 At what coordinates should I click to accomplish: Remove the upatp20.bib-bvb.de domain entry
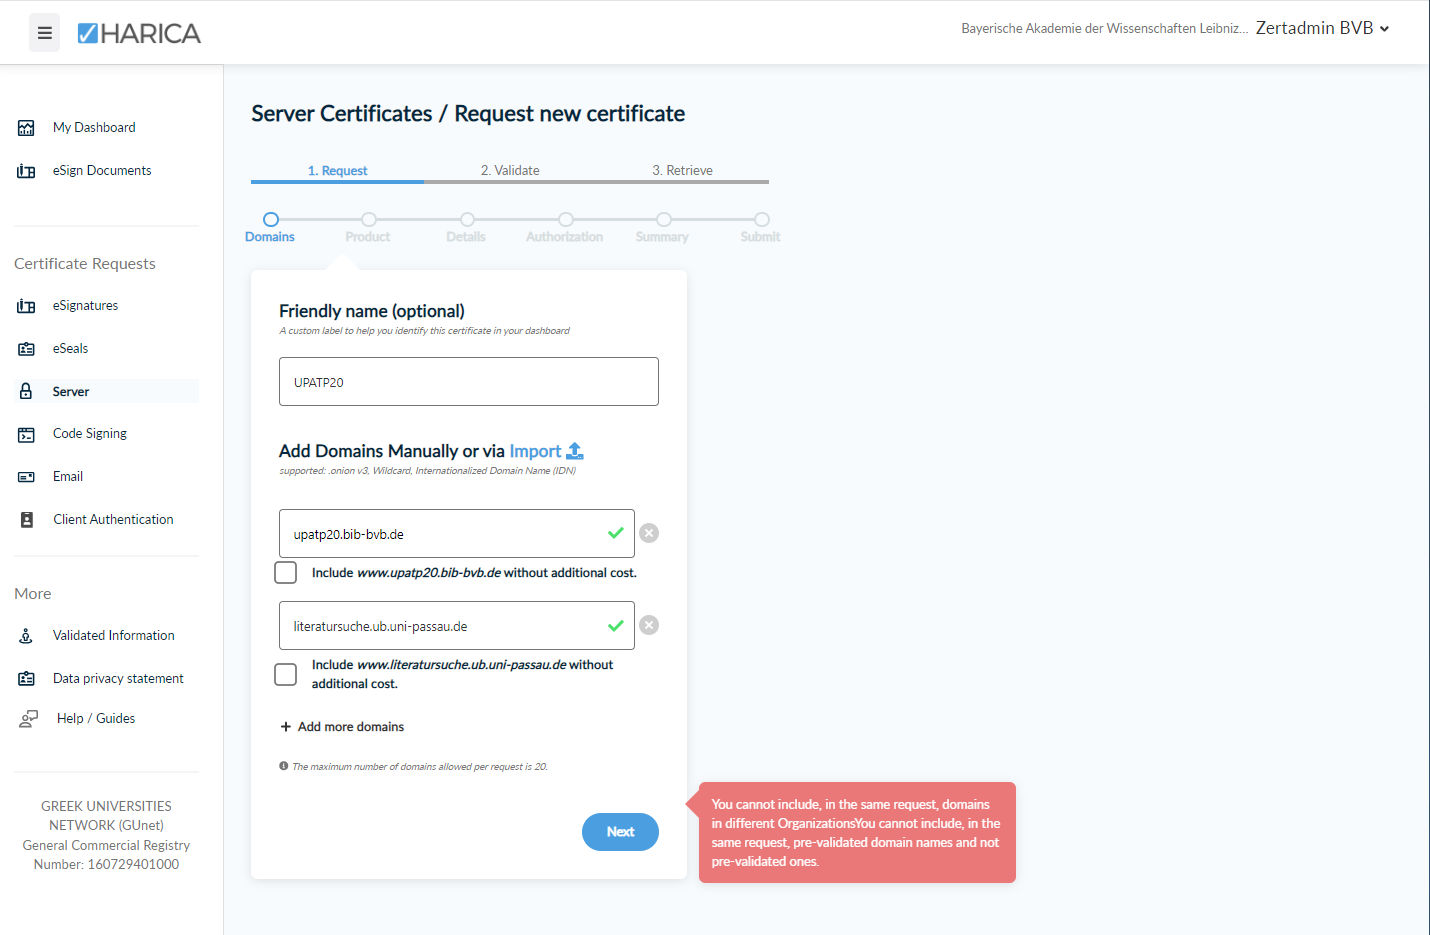(x=649, y=533)
